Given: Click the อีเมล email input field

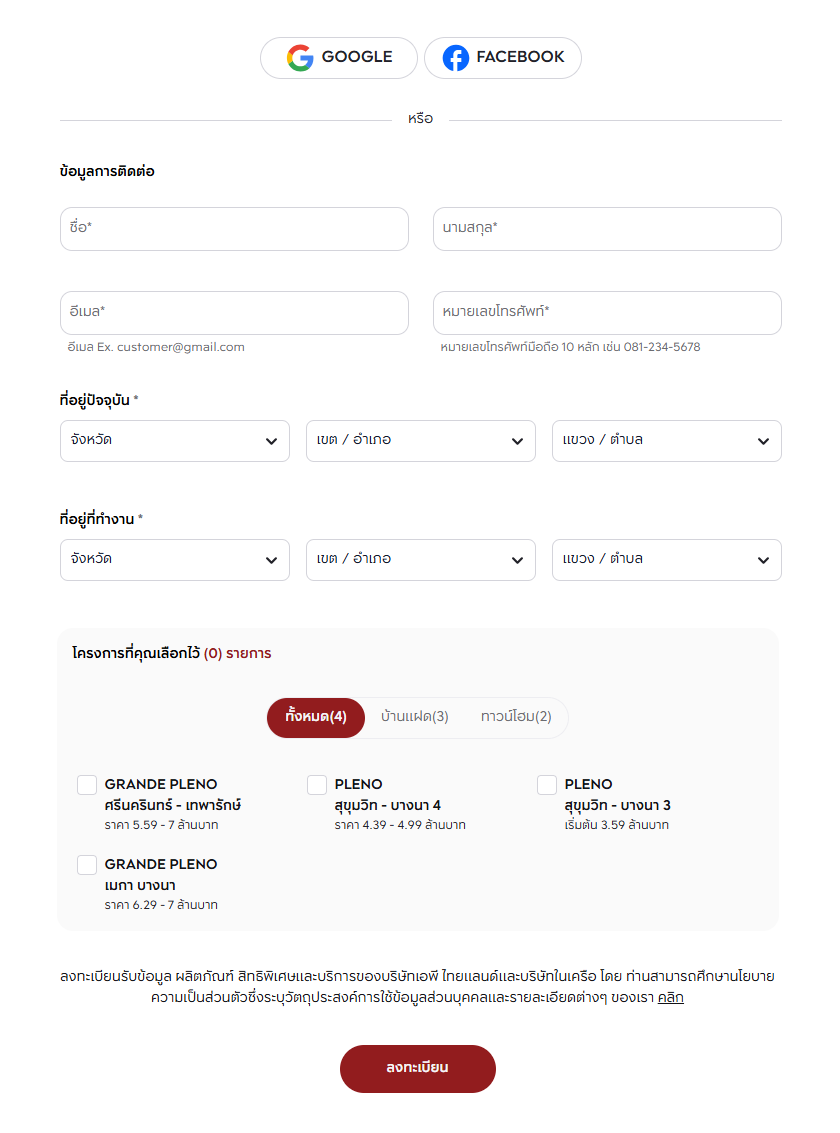Looking at the screenshot, I should tap(234, 313).
